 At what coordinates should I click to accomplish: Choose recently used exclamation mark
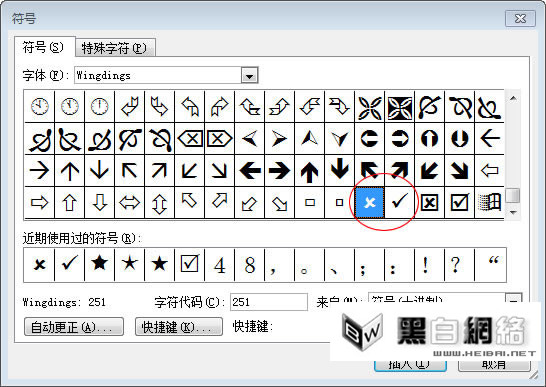click(x=430, y=265)
